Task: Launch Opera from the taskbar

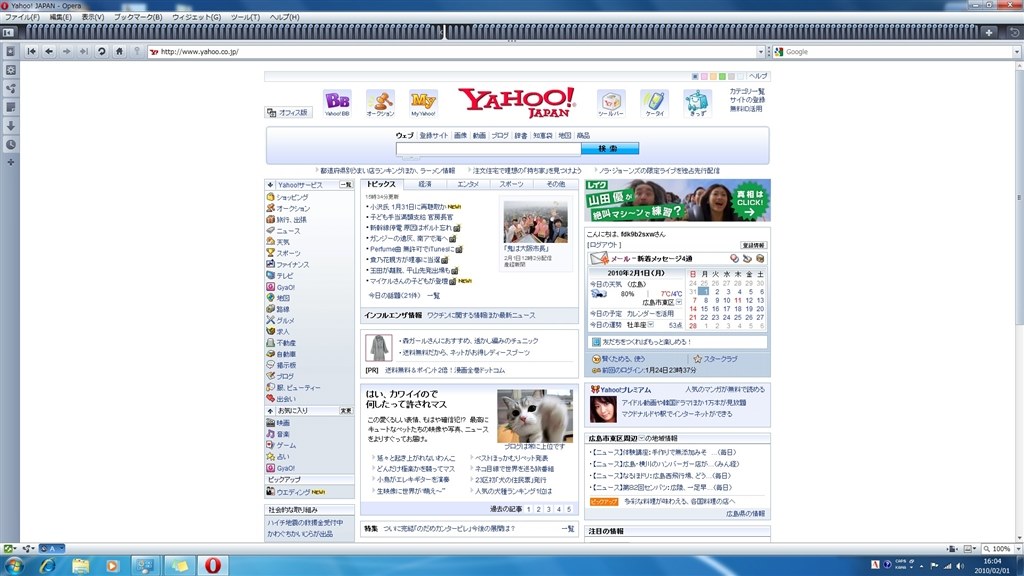Action: pyautogui.click(x=212, y=565)
